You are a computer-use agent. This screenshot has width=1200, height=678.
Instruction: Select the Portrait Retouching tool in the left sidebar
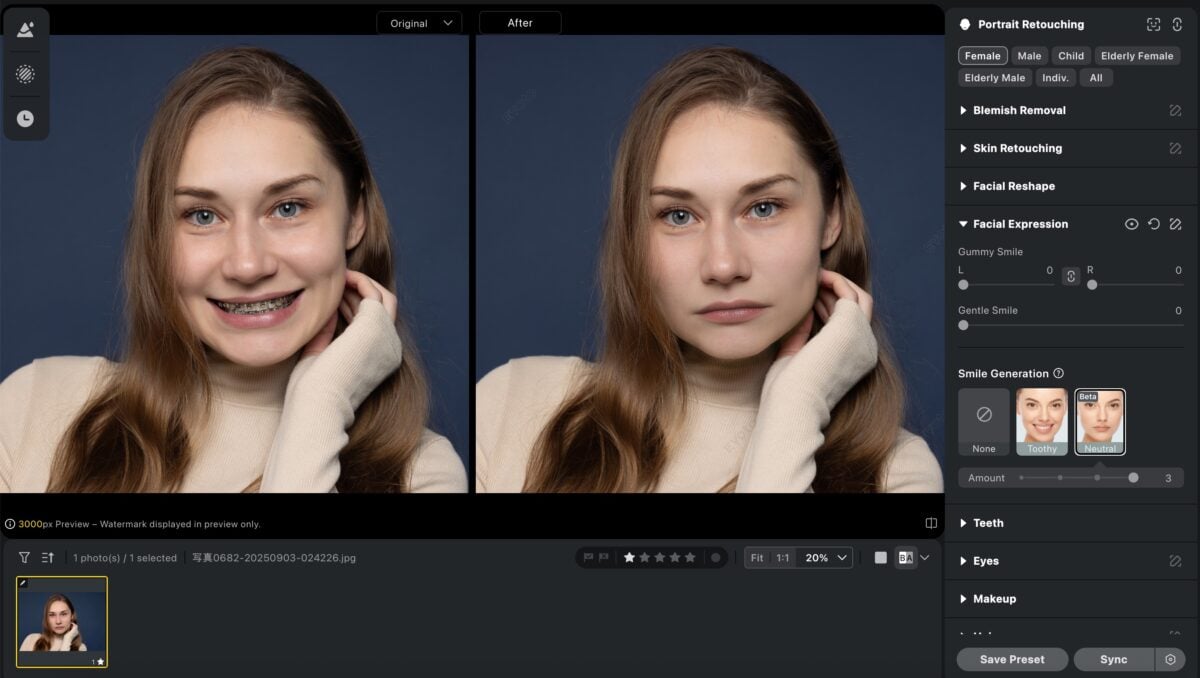pyautogui.click(x=26, y=28)
